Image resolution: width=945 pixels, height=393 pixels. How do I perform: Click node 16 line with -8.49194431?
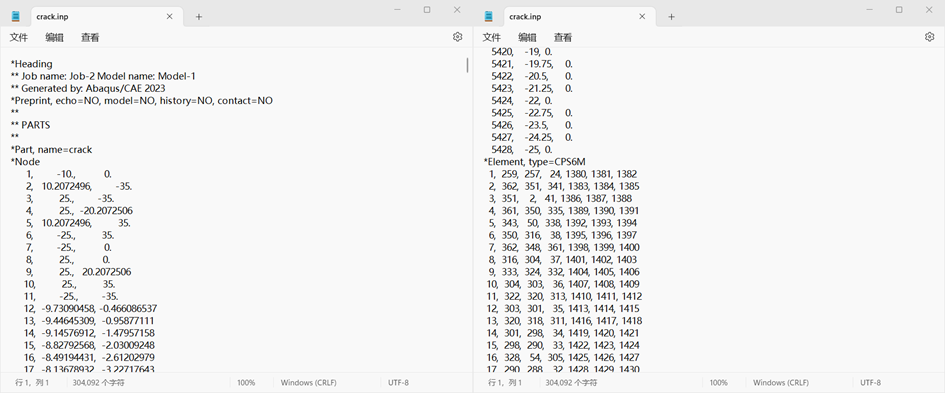pyautogui.click(x=90, y=357)
